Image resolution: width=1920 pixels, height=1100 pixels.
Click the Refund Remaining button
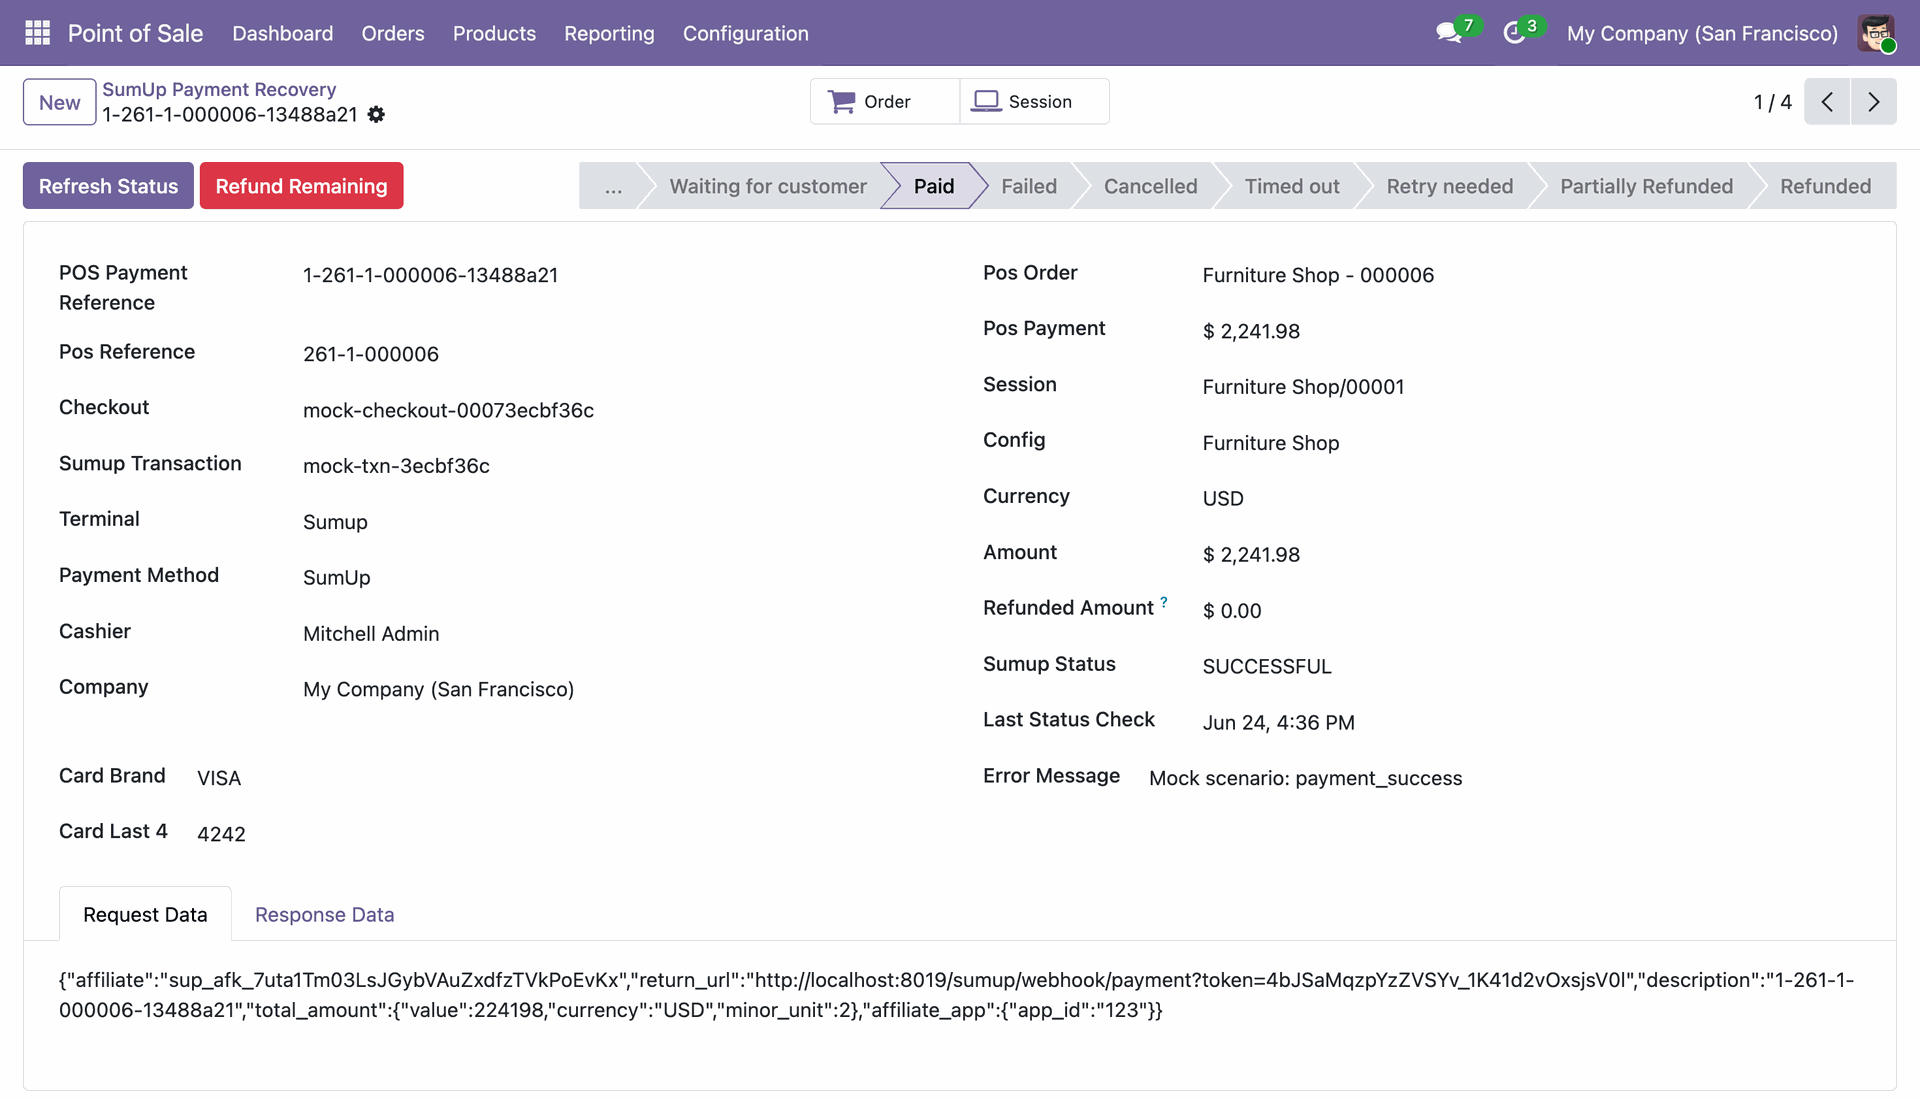click(301, 186)
